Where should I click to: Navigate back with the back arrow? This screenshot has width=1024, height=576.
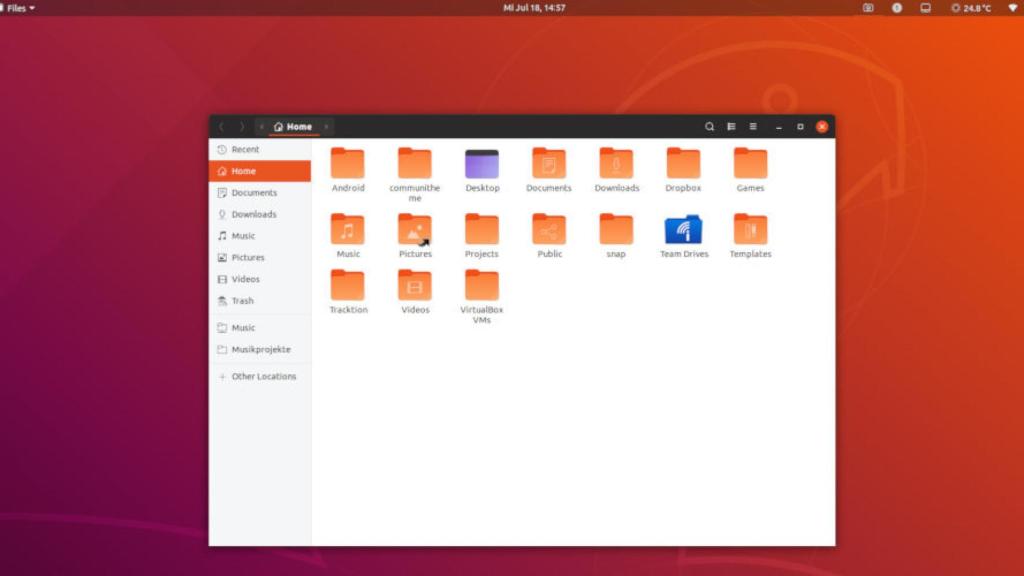pos(221,127)
